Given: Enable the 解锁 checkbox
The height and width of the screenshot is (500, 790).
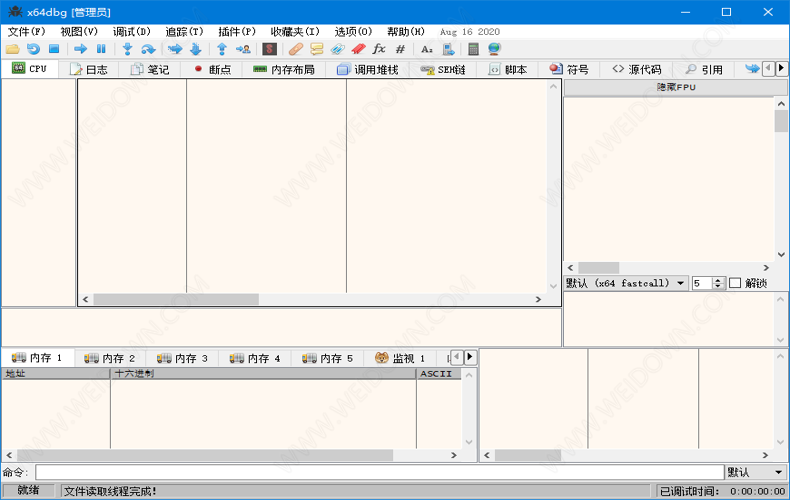Looking at the screenshot, I should coord(735,283).
